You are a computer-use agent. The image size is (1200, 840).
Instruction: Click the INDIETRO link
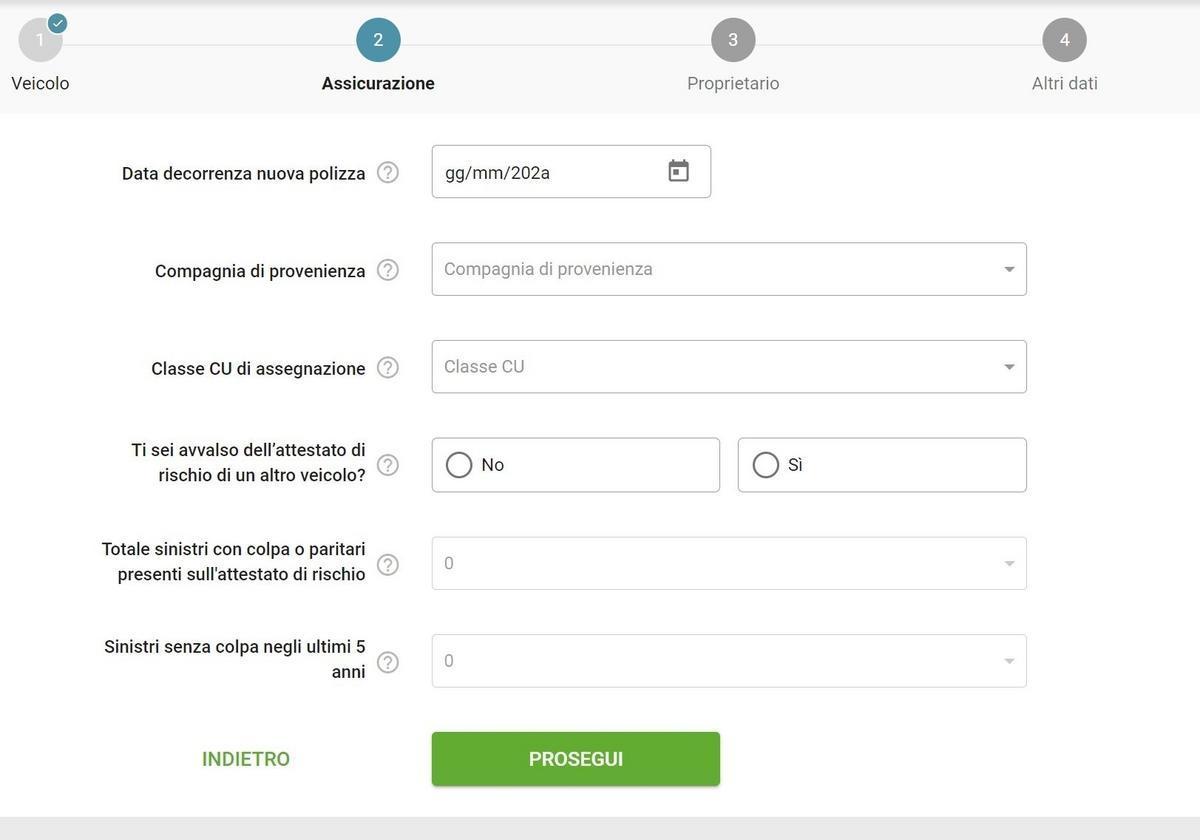pyautogui.click(x=246, y=759)
